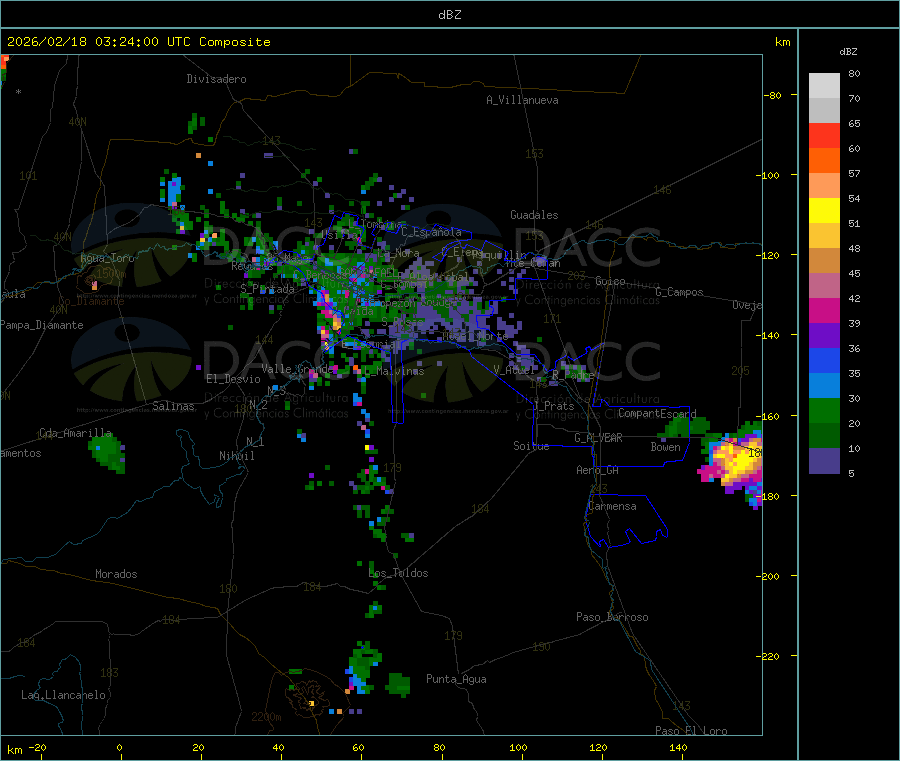Select the pink 42-45 dBZ legend swatch
The width and height of the screenshot is (900, 761).
click(824, 286)
